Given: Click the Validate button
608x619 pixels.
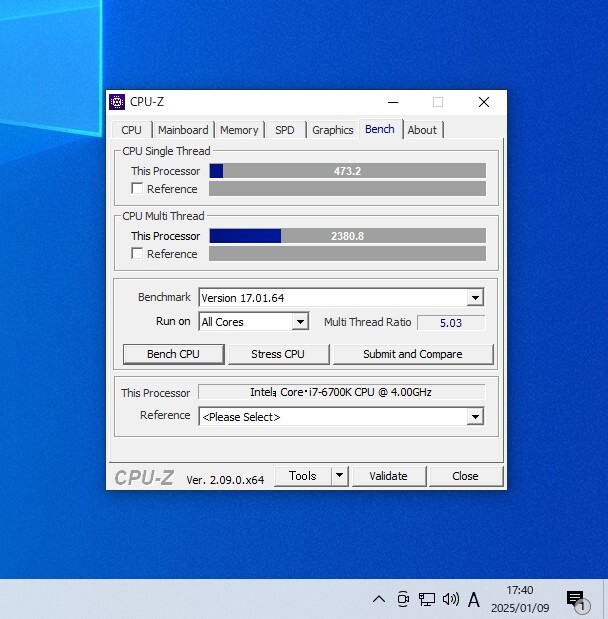Looking at the screenshot, I should pos(388,476).
